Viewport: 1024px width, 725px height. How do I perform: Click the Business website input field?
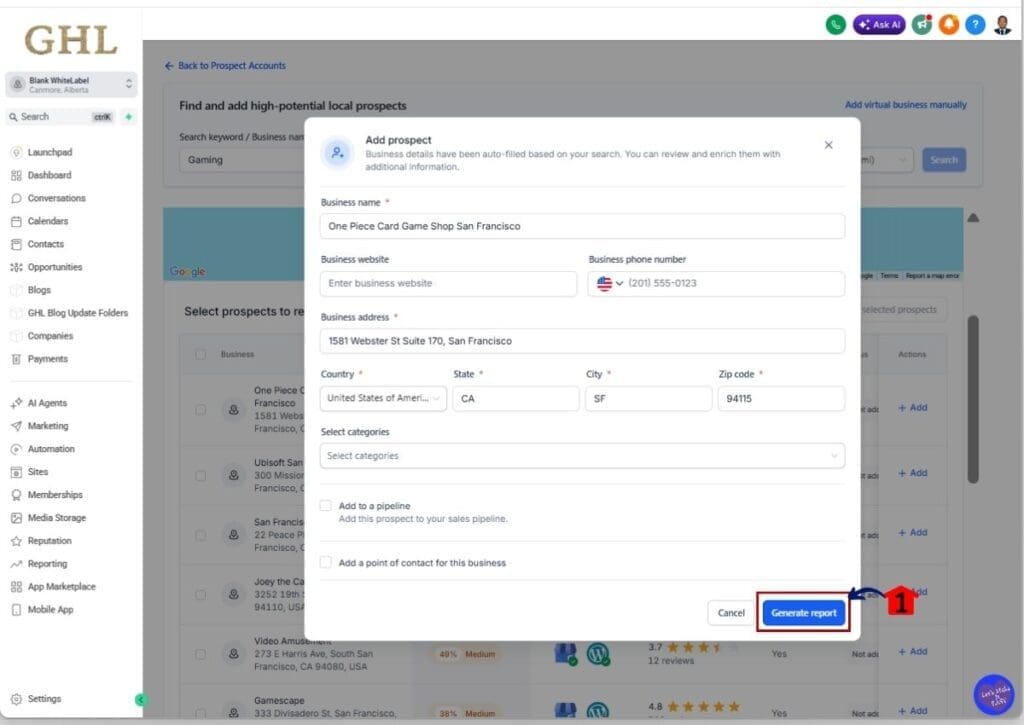448,283
